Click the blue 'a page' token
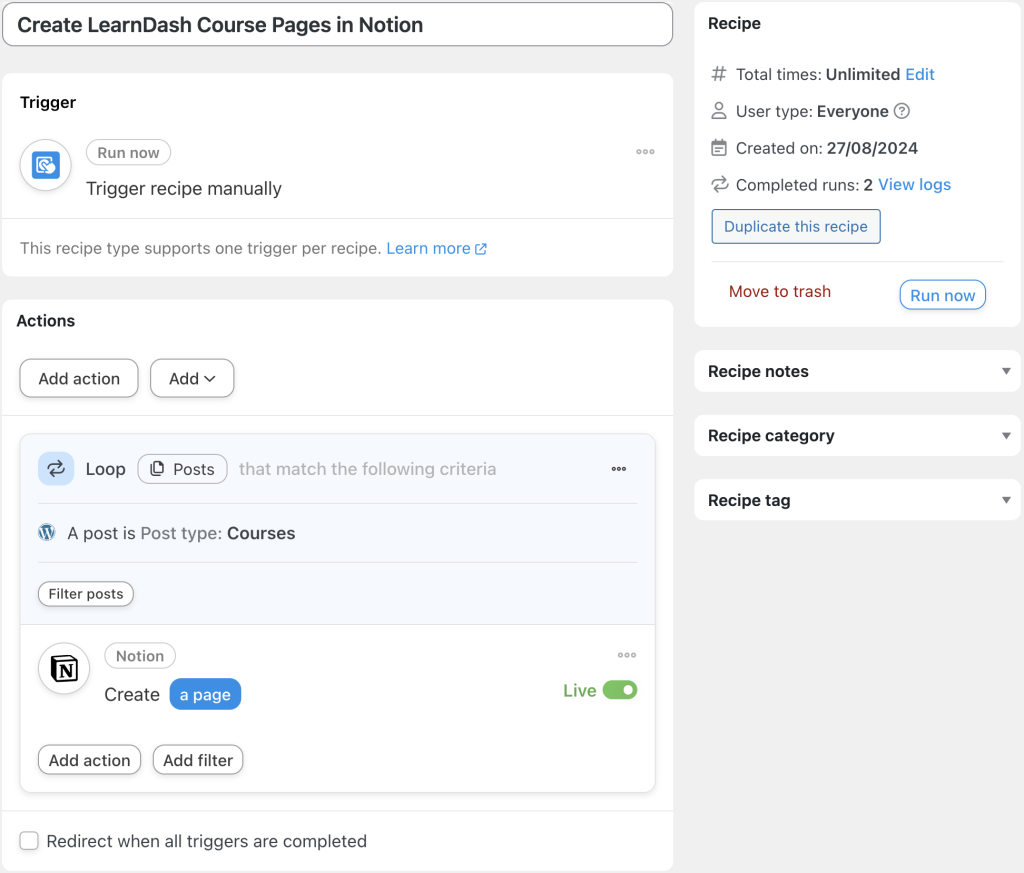The image size is (1024, 873). click(205, 695)
